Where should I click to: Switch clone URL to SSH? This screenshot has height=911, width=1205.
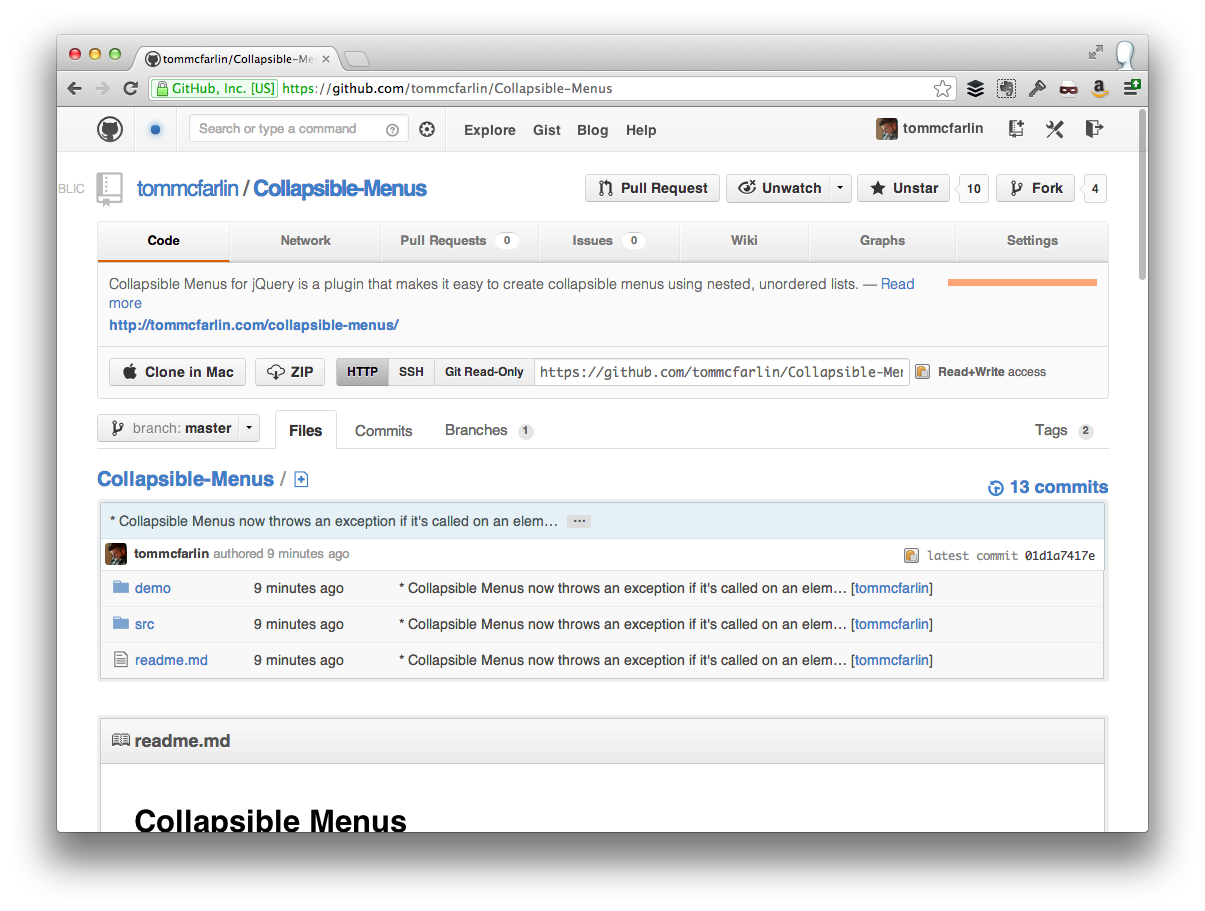tap(411, 371)
